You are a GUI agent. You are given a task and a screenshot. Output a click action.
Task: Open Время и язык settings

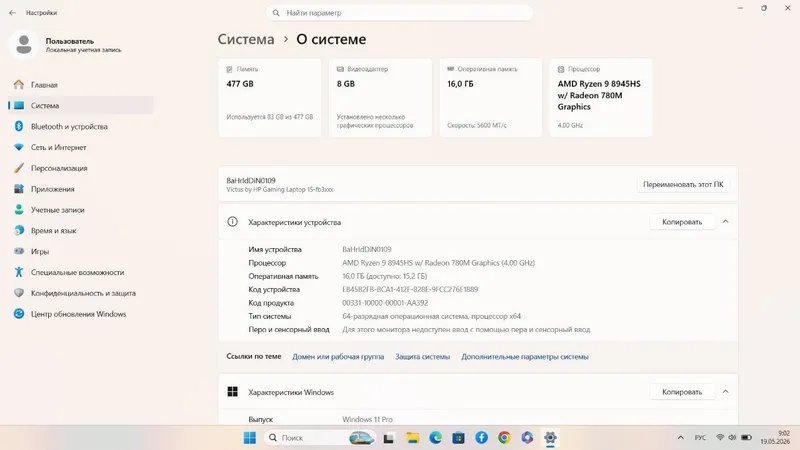(82, 231)
